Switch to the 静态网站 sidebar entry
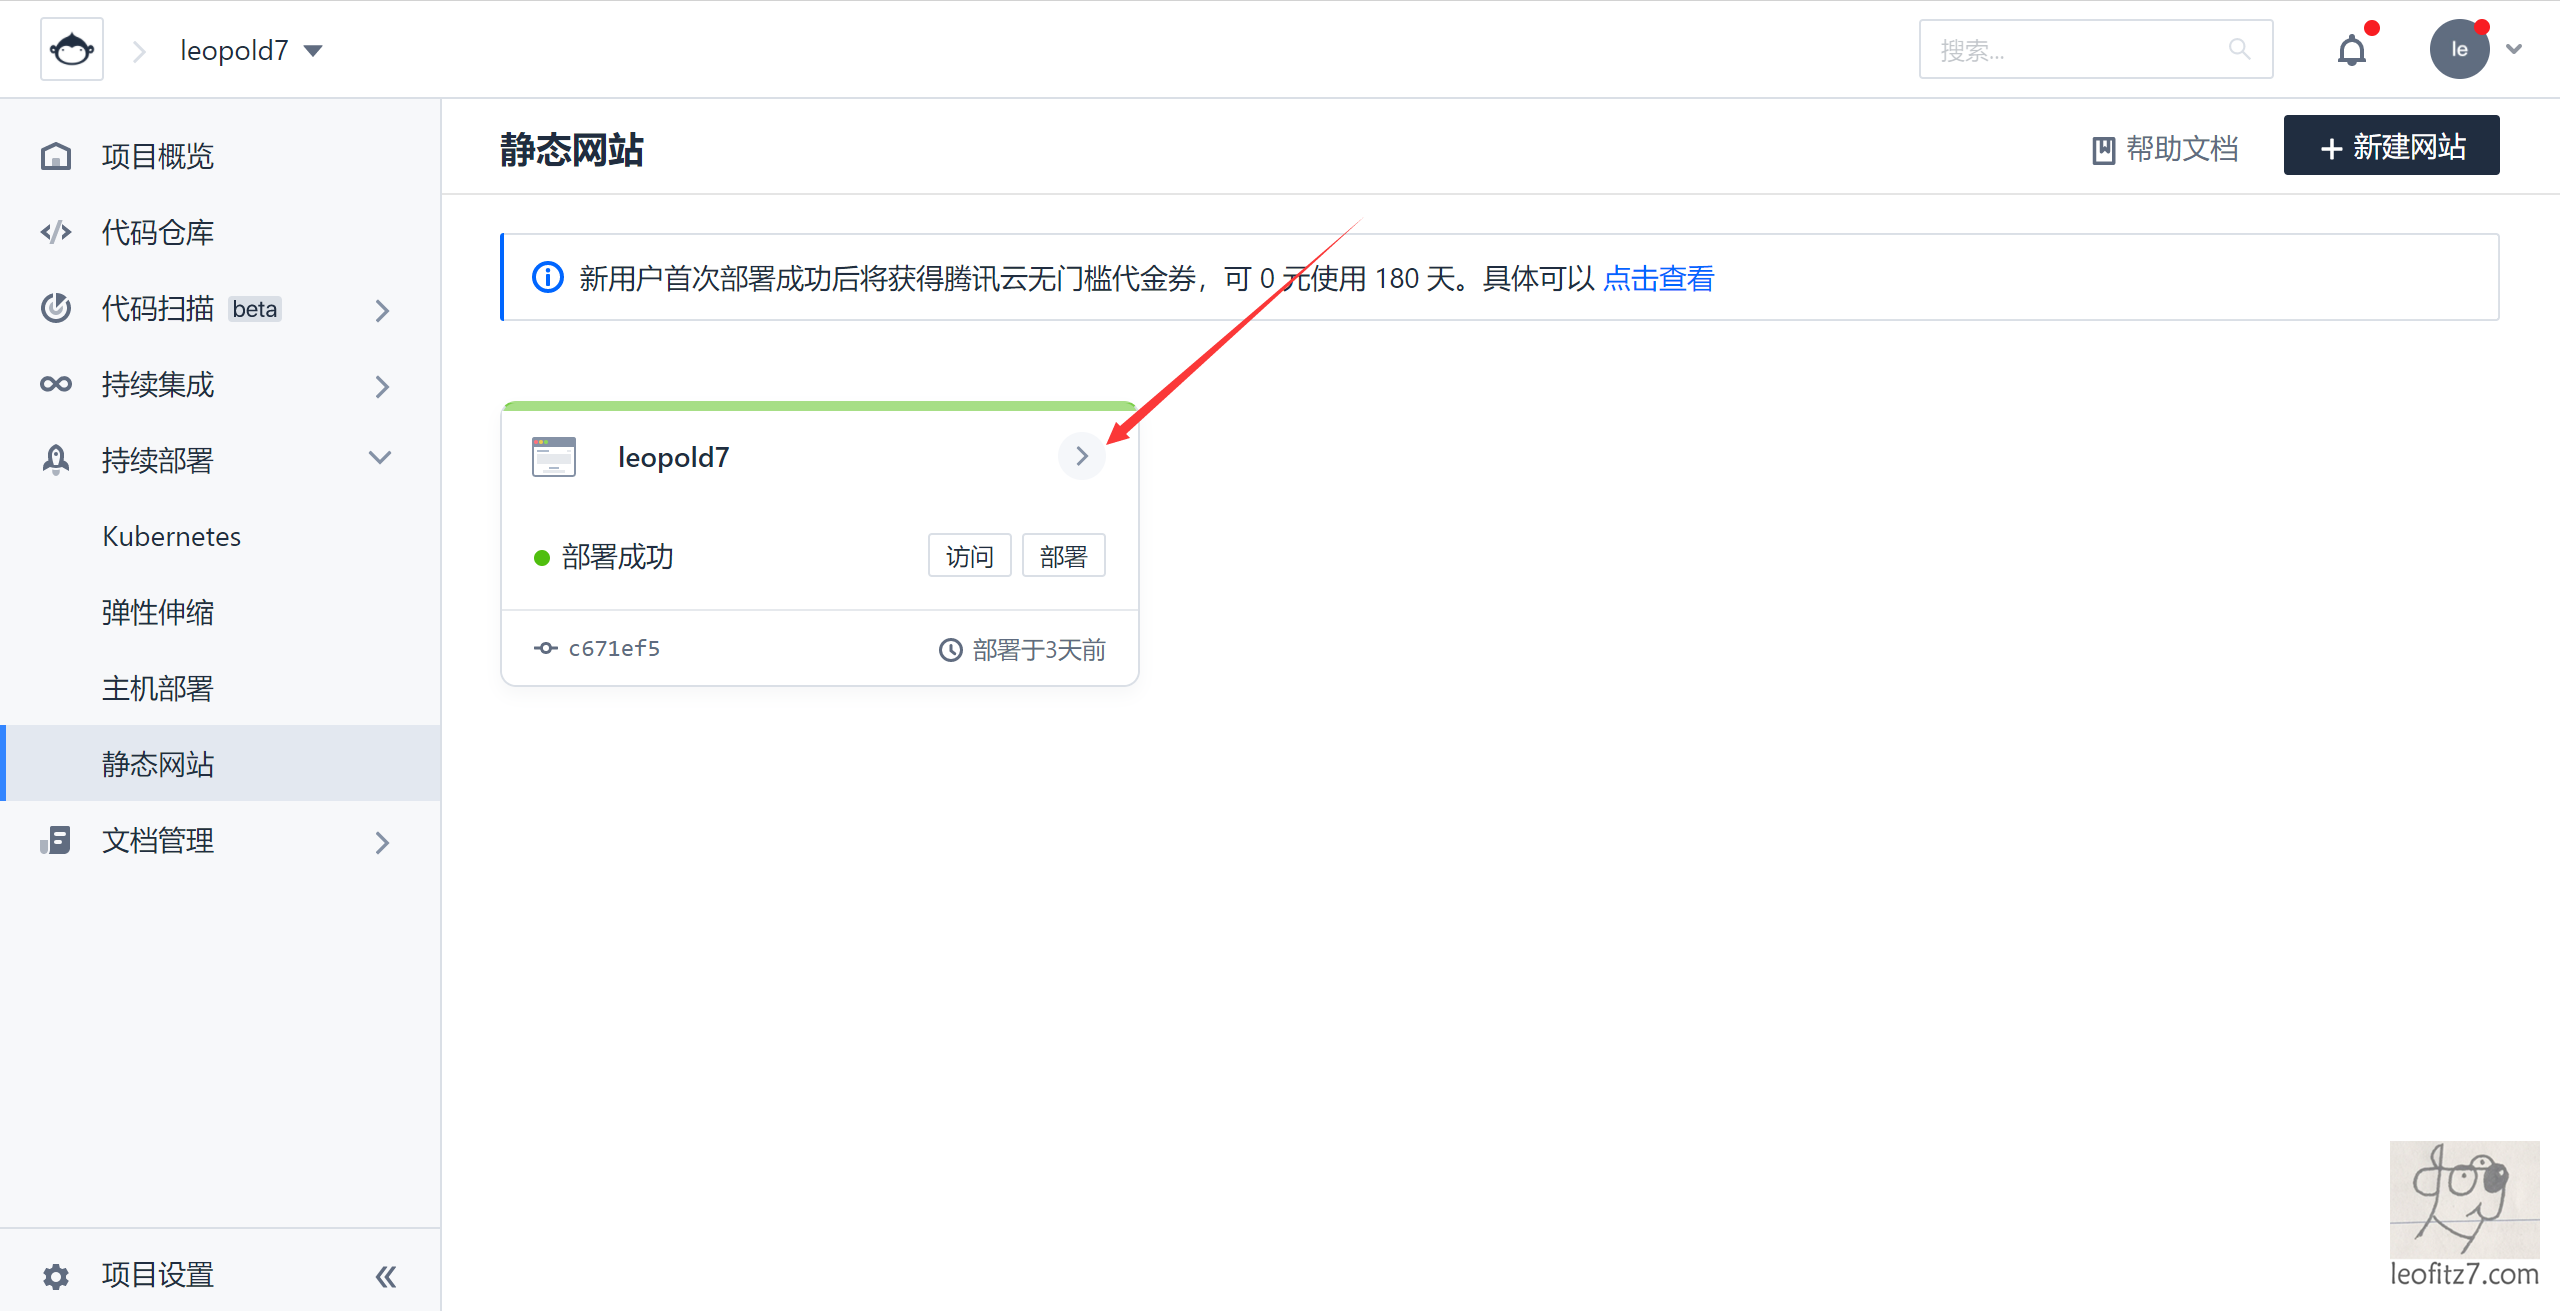 coord(158,764)
